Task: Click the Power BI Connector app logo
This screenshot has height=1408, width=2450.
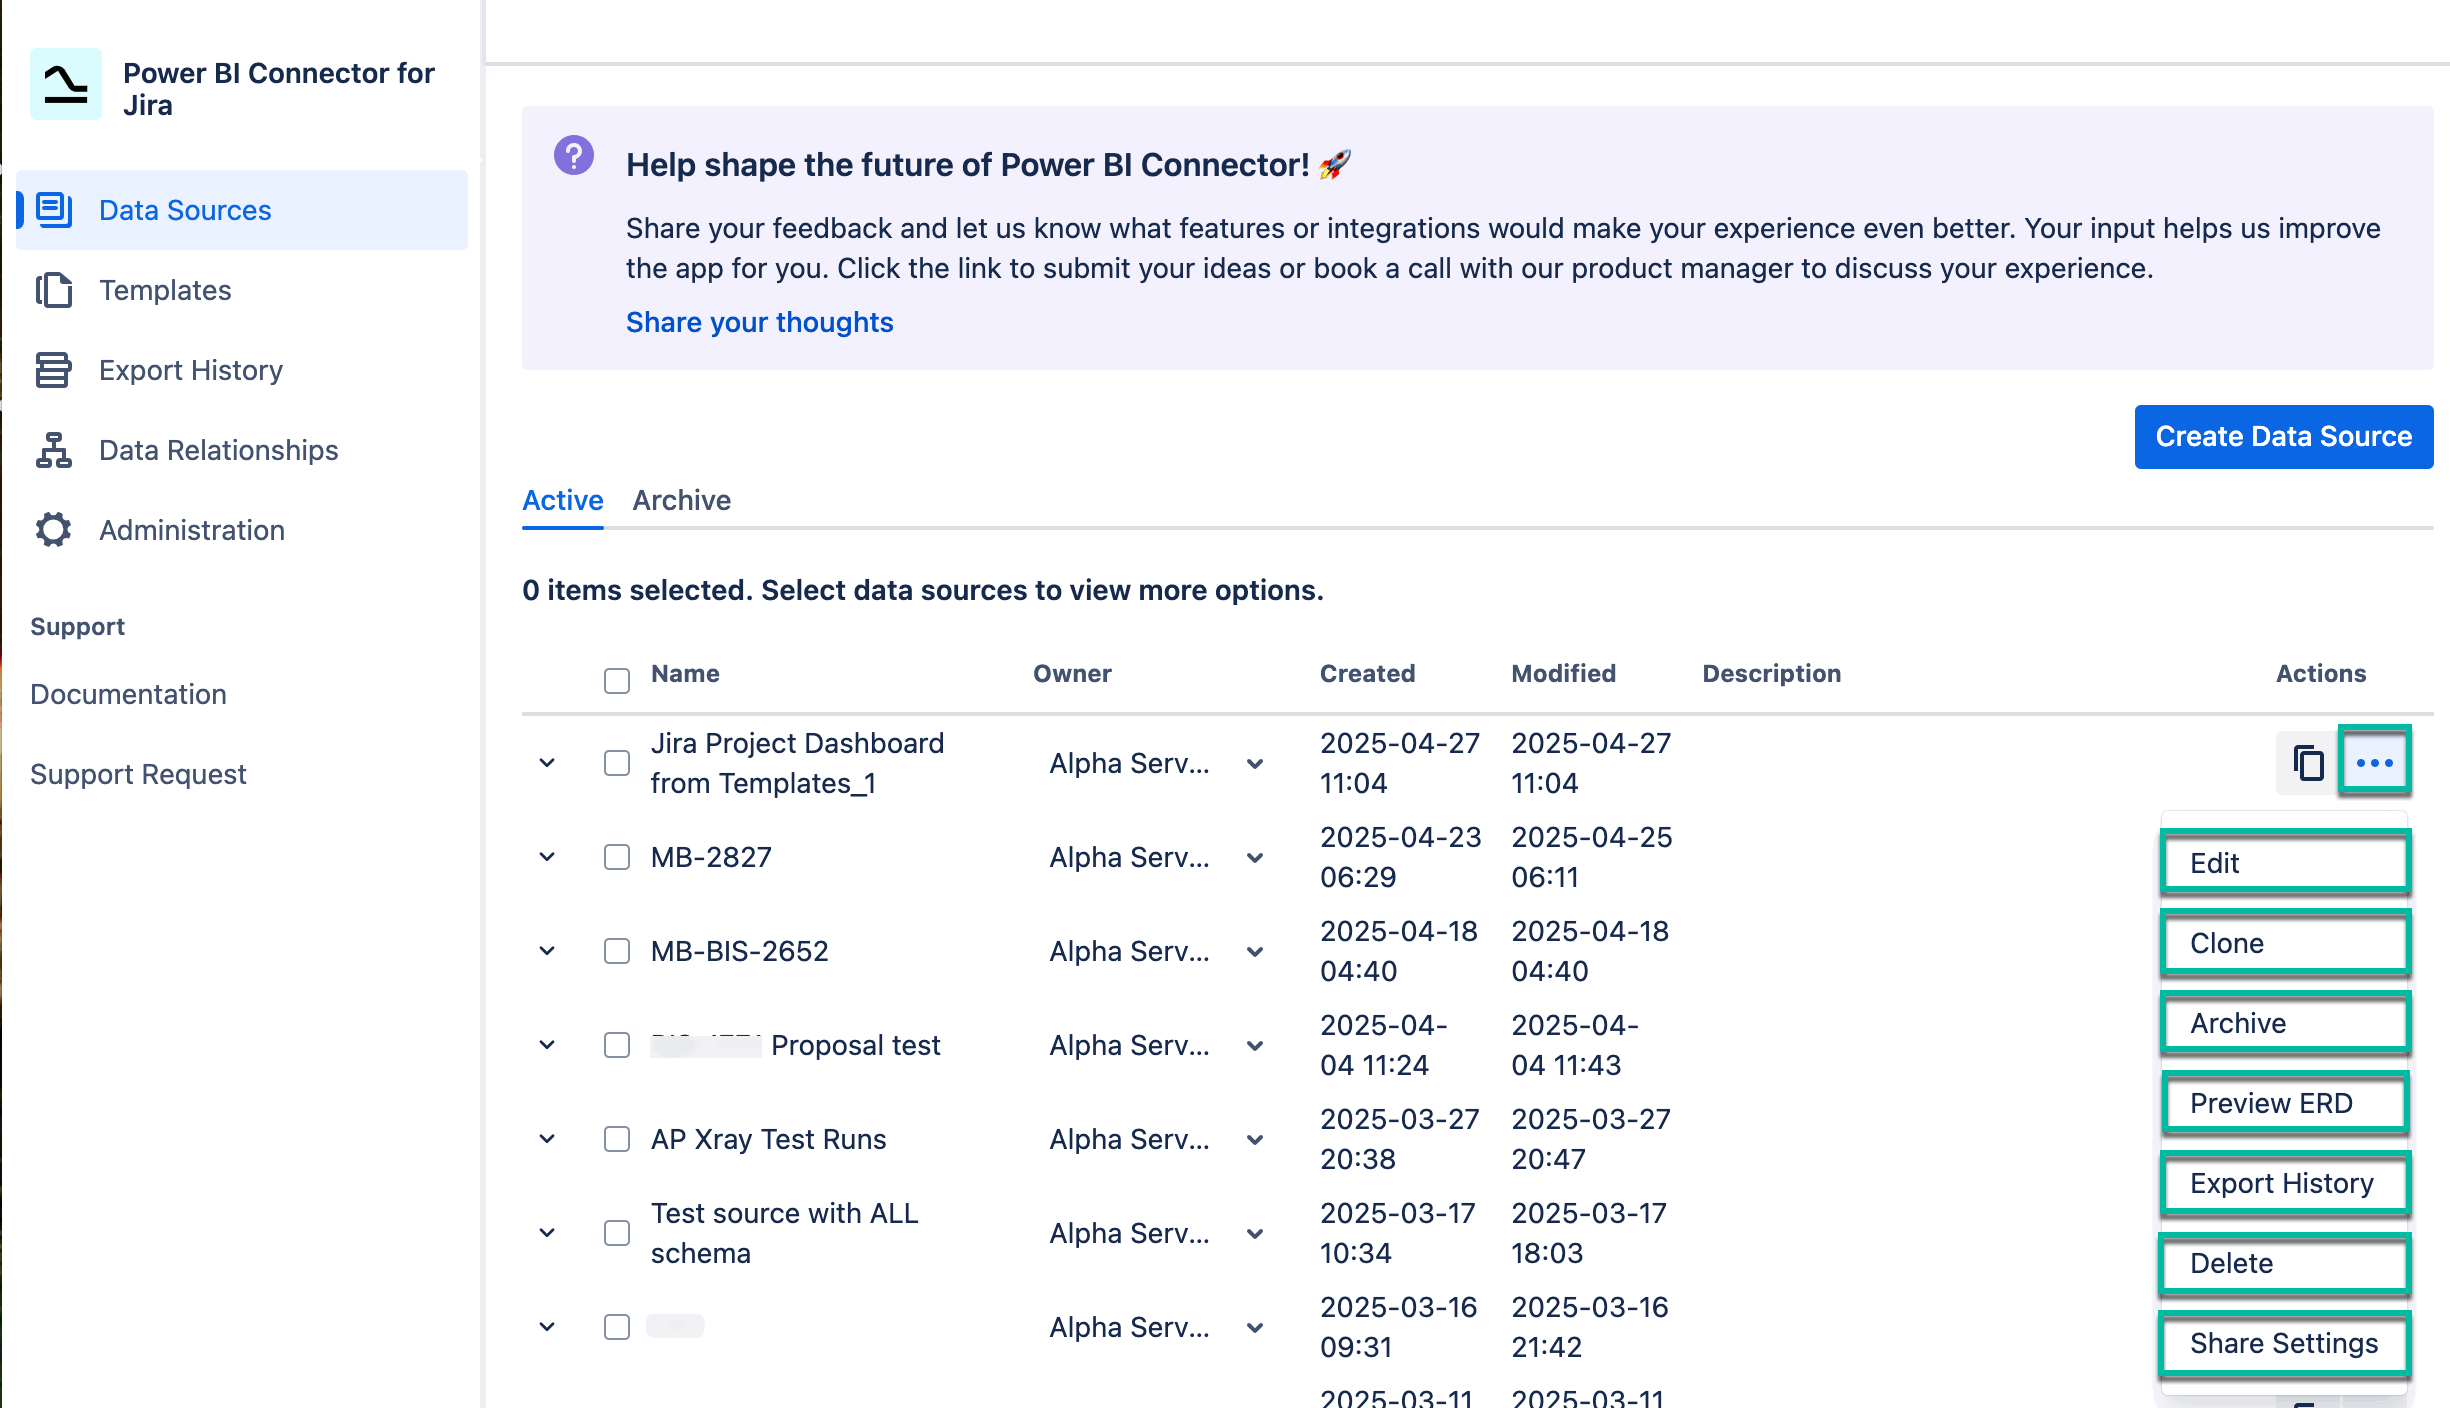Action: click(66, 84)
